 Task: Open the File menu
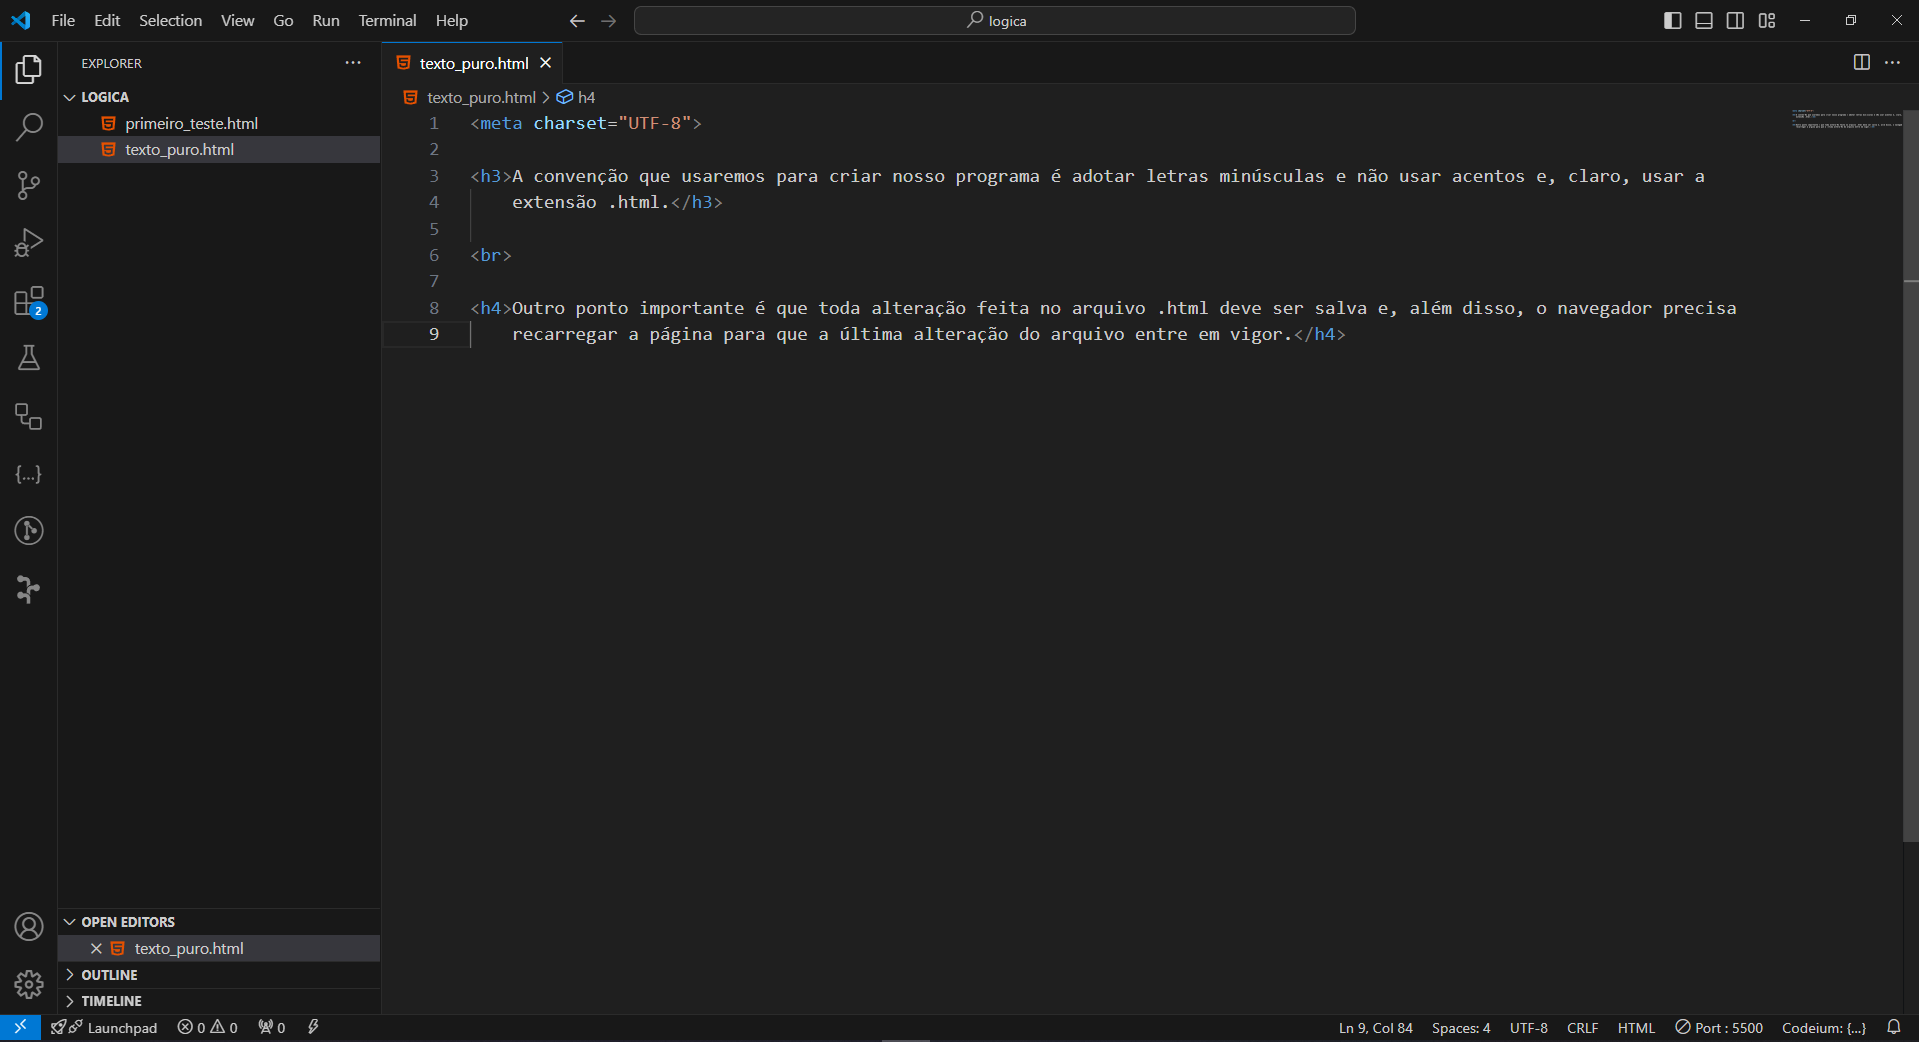tap(63, 21)
